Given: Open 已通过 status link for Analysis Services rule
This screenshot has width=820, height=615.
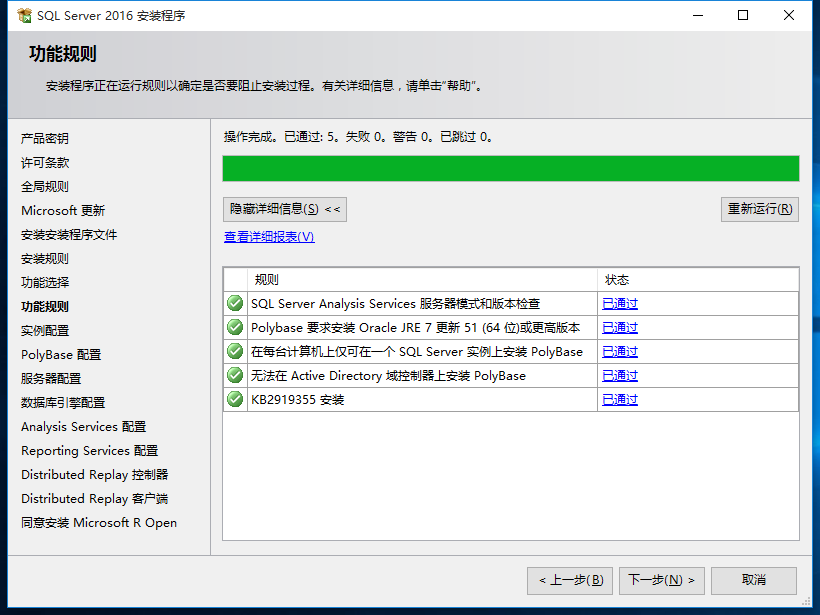Looking at the screenshot, I should tap(620, 304).
